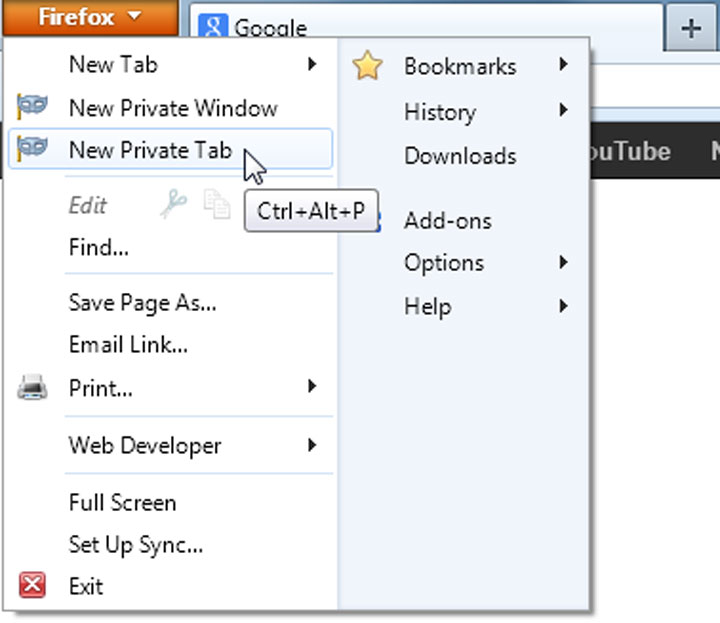The height and width of the screenshot is (623, 720).
Task: Click the mask icon beside New Private Window
Action: click(x=32, y=106)
